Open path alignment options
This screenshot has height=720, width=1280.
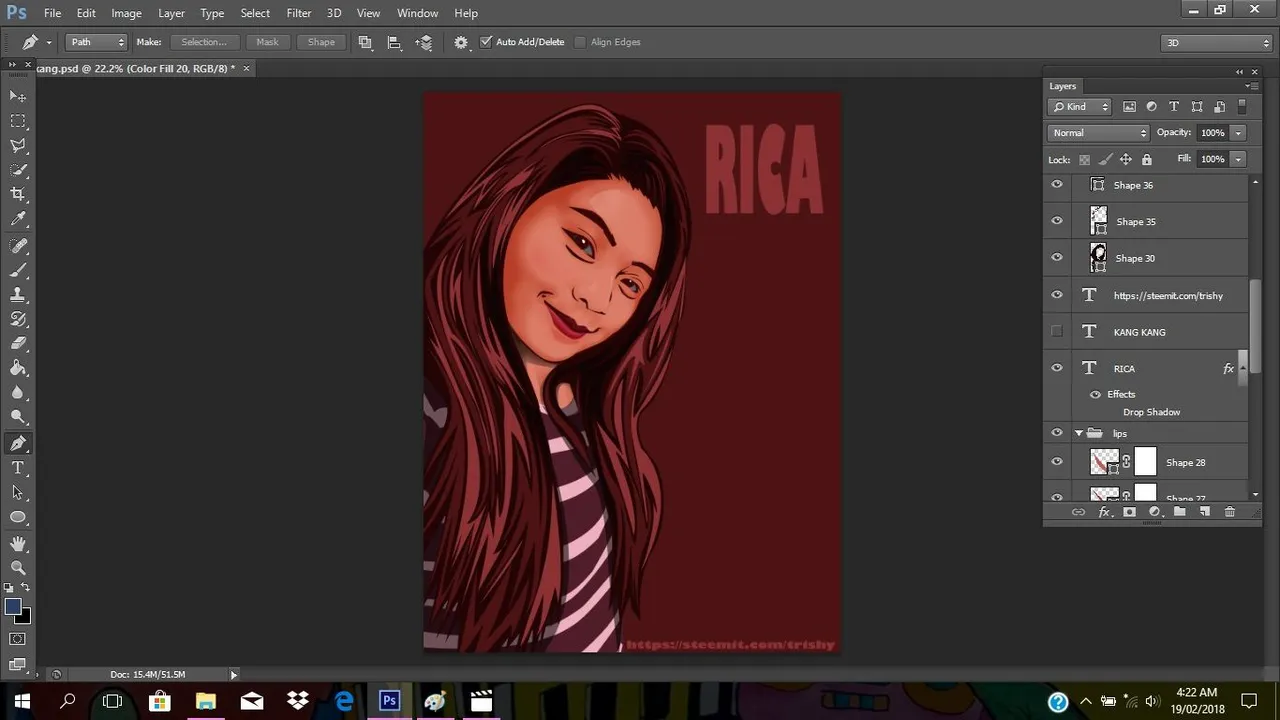(394, 42)
